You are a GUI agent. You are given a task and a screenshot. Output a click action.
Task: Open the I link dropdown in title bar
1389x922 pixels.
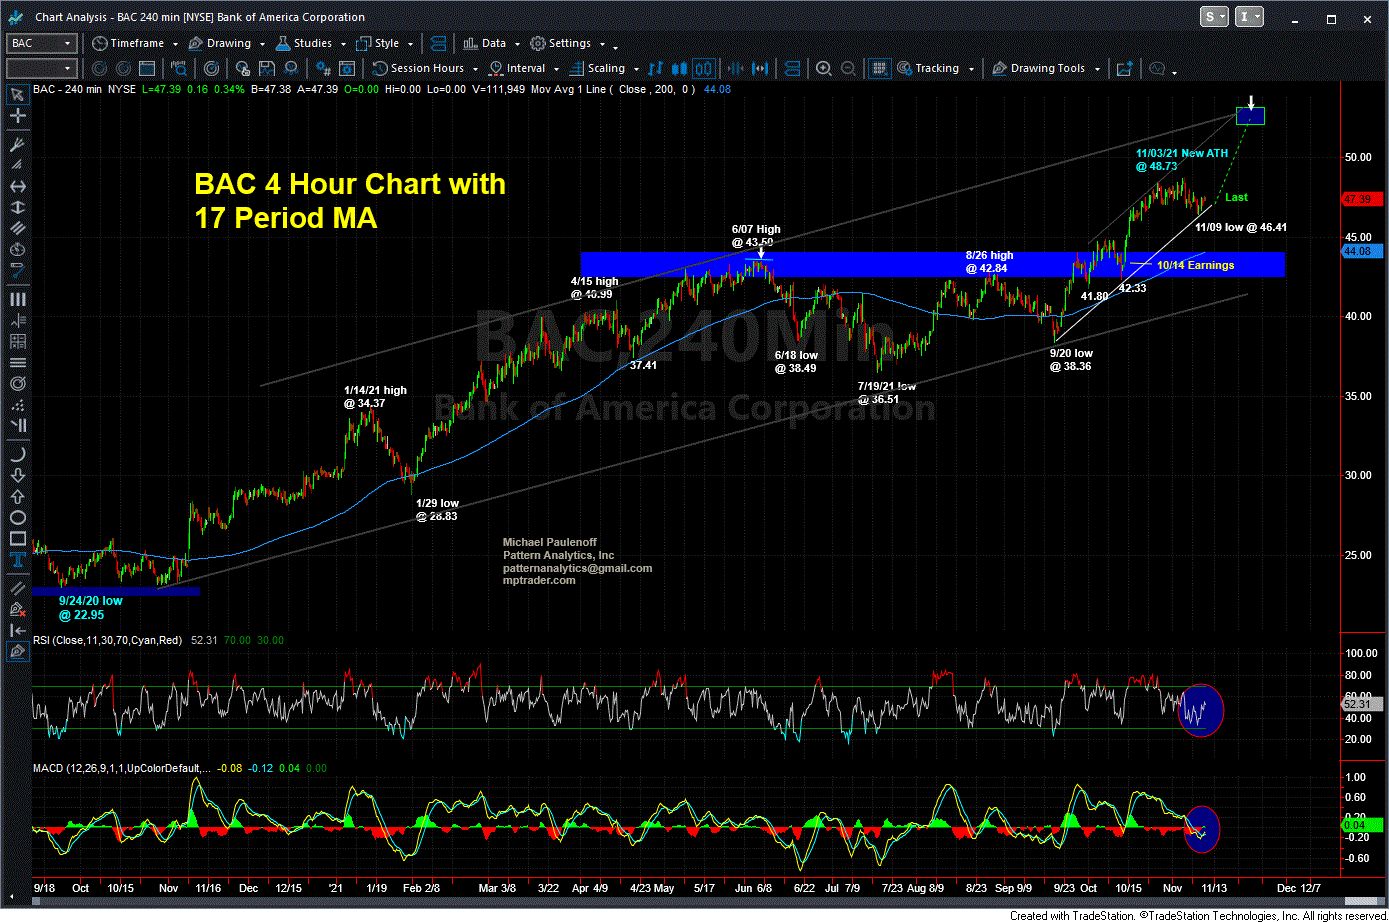pyautogui.click(x=1251, y=17)
